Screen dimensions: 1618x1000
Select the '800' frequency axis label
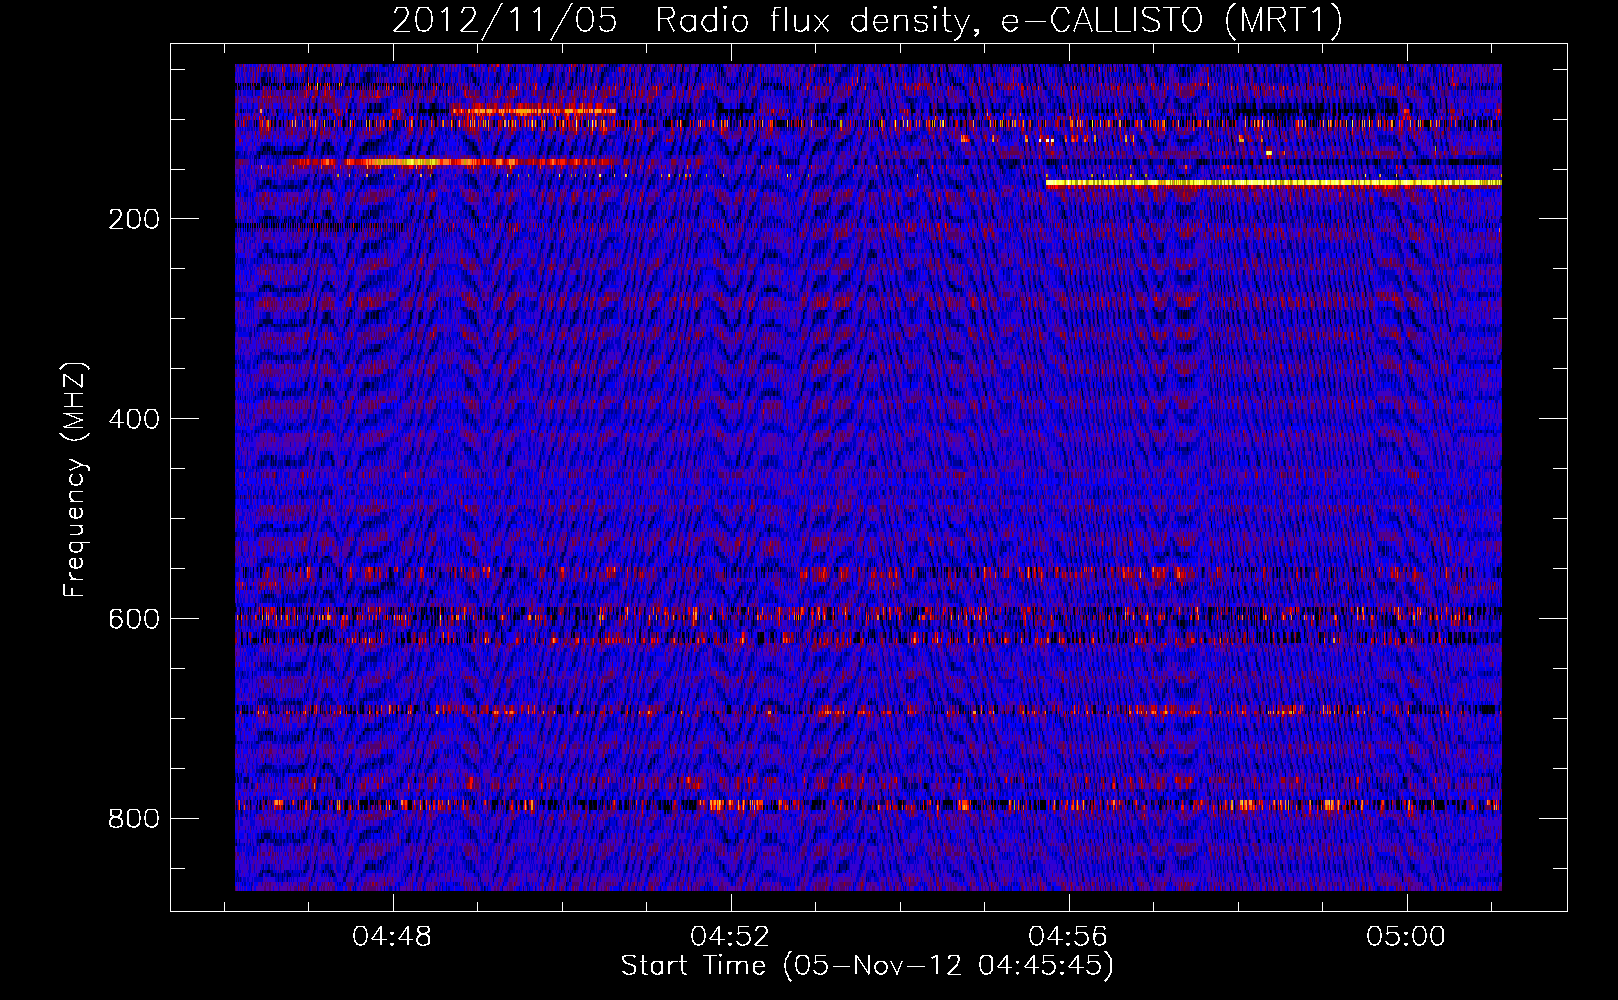pyautogui.click(x=134, y=819)
